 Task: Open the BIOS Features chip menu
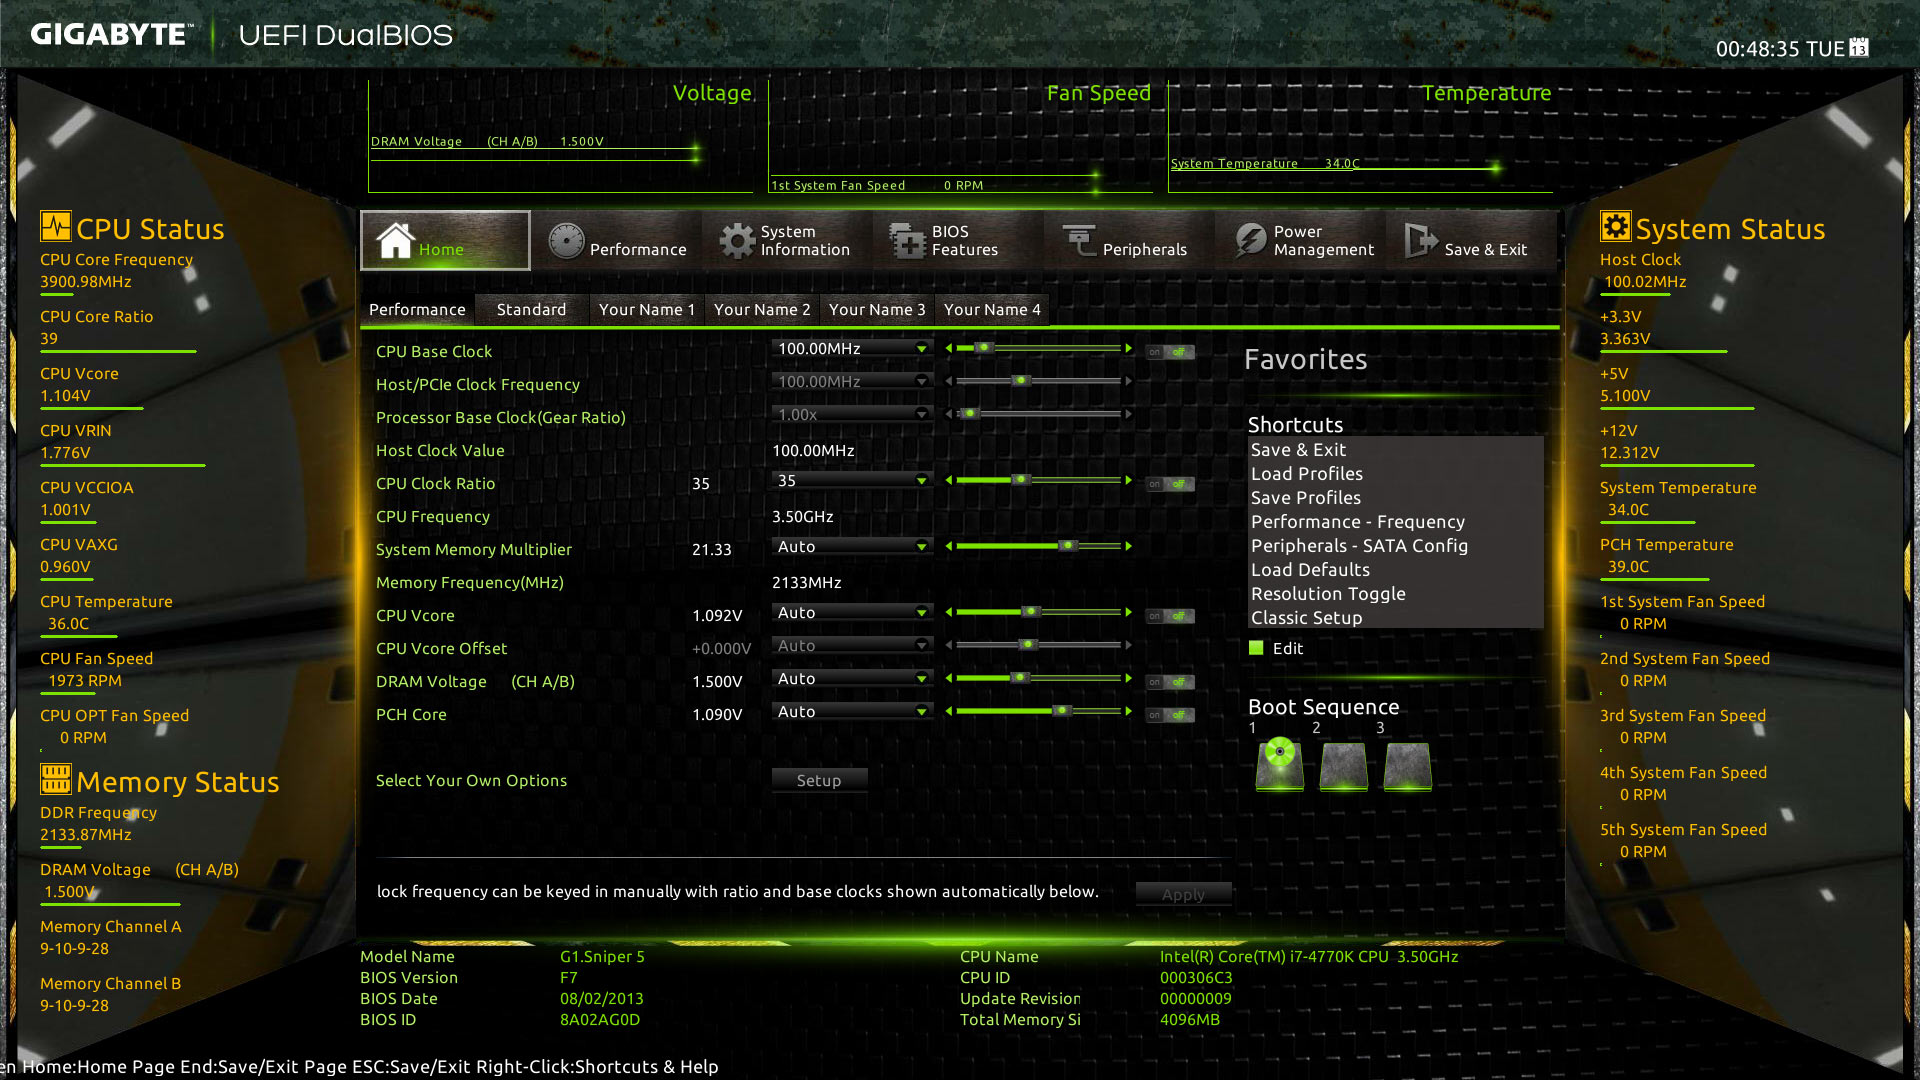point(959,241)
